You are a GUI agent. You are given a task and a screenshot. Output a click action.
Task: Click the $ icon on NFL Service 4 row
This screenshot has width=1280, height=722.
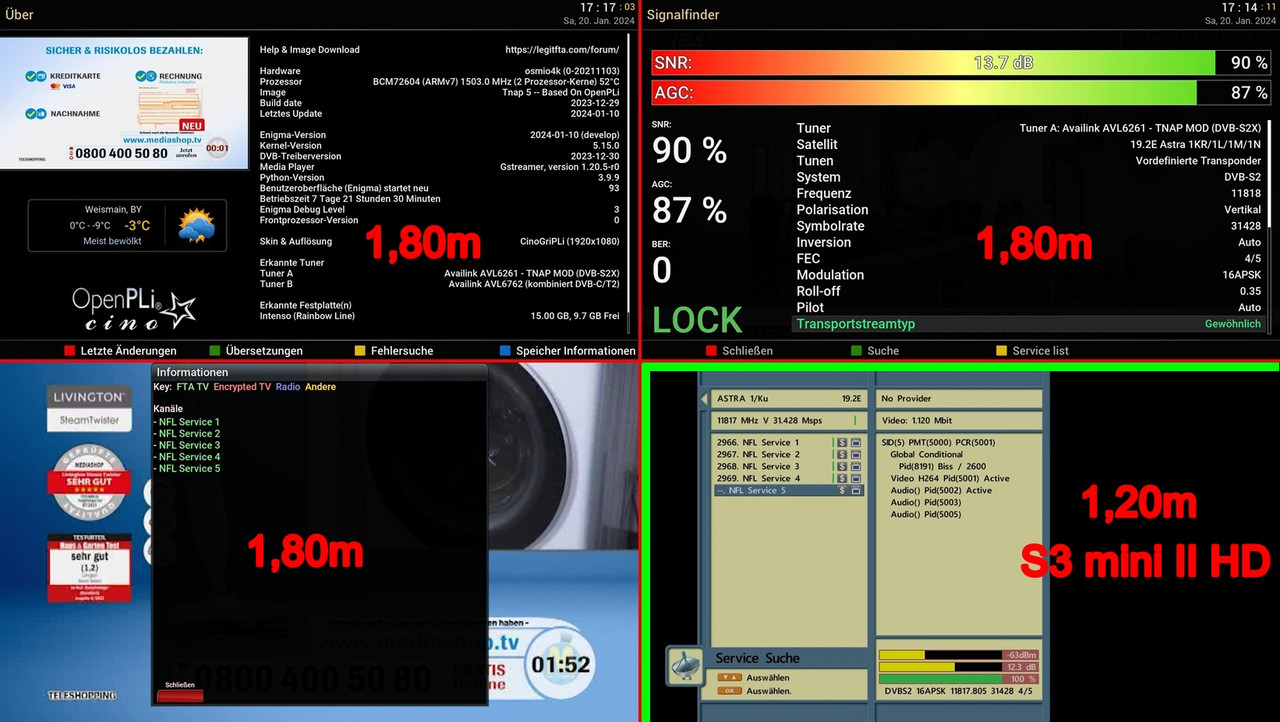tap(842, 478)
